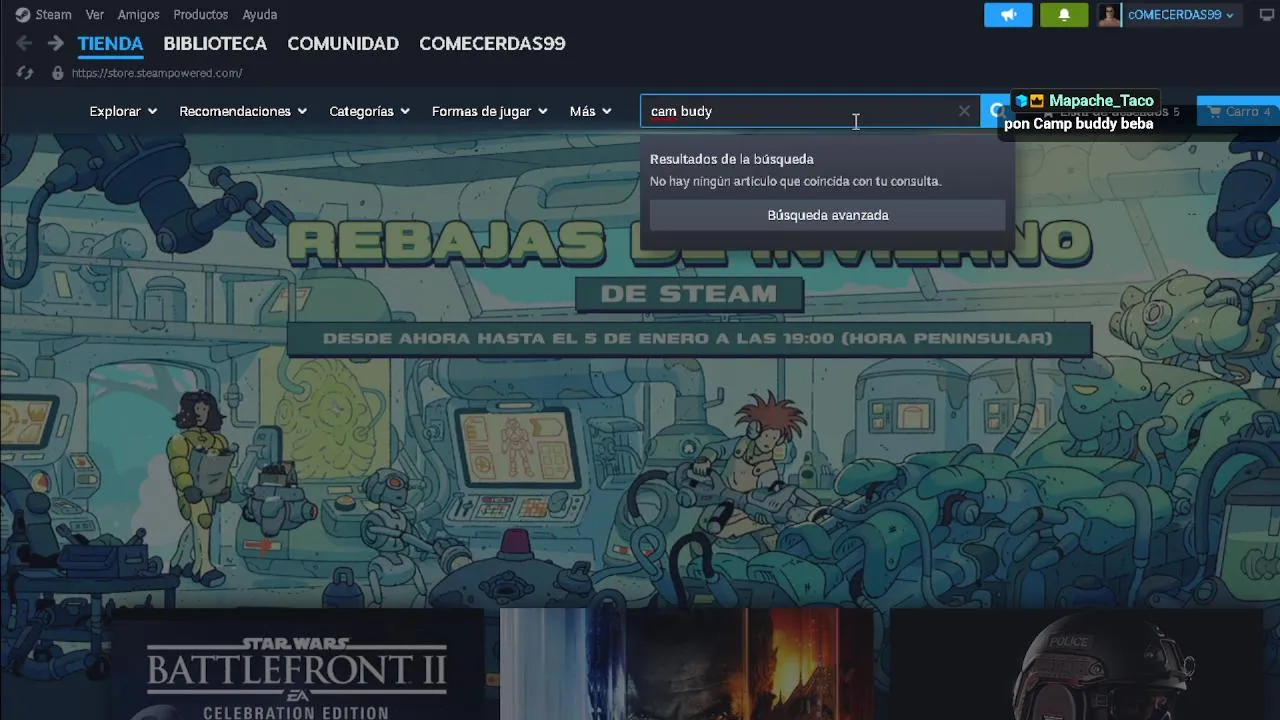Viewport: 1280px width, 720px height.
Task: Click the monitor Big Picture icon
Action: pos(1267,15)
